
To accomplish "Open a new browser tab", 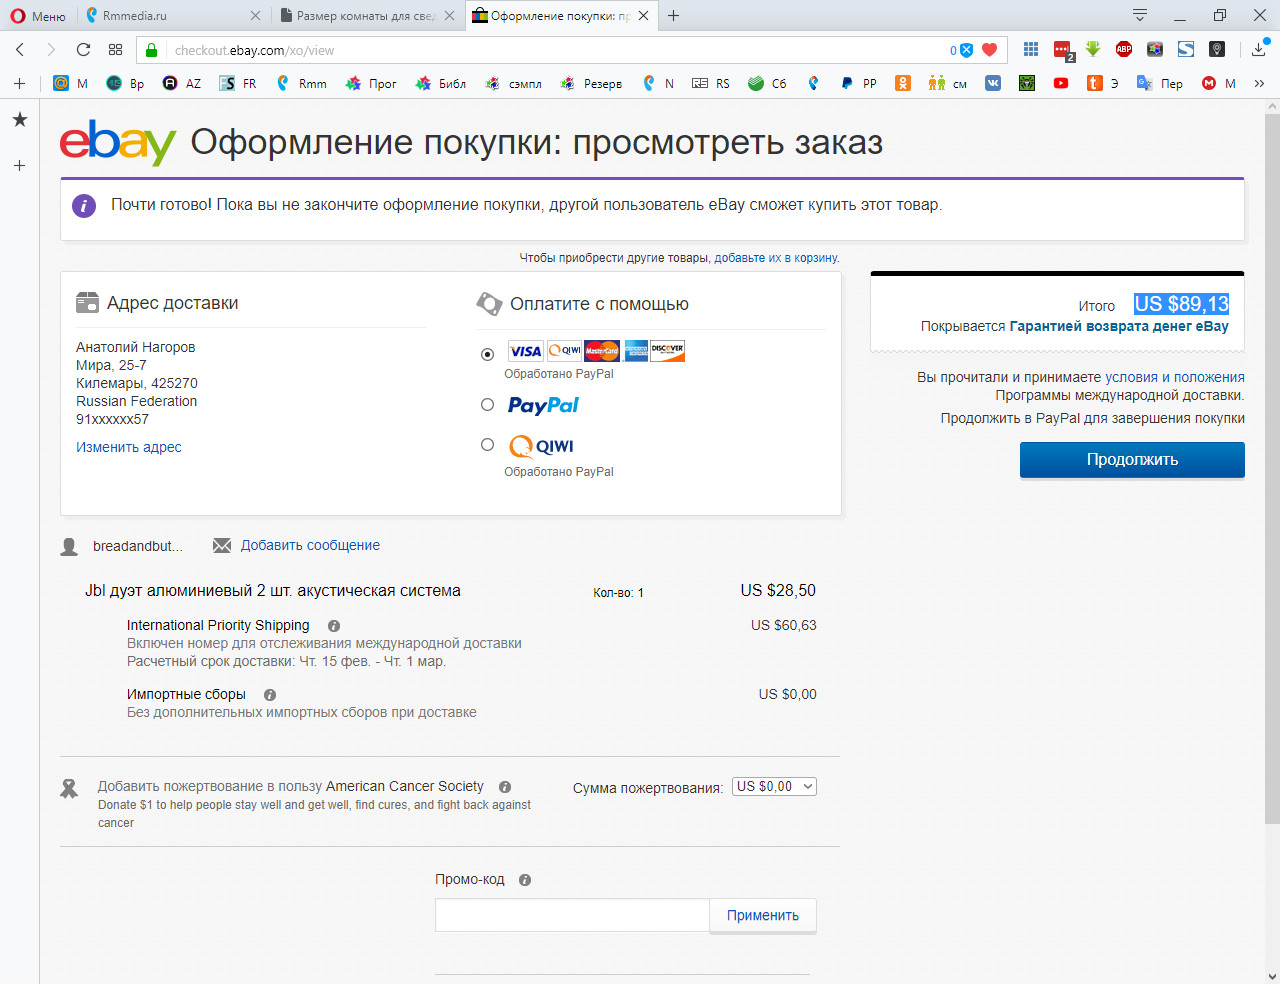I will [x=673, y=15].
